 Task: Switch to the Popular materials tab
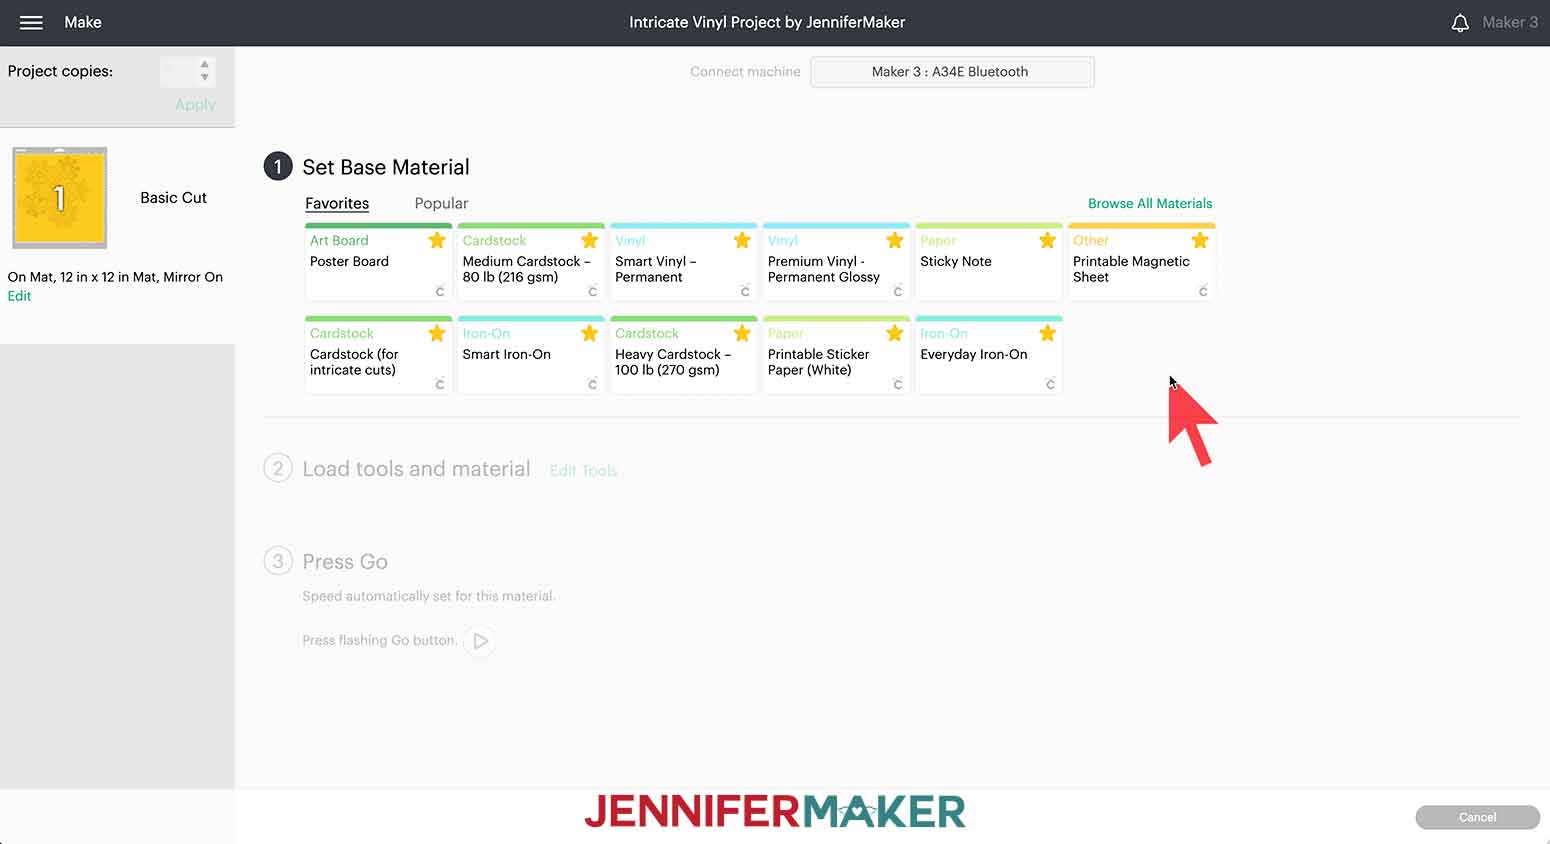tap(441, 203)
